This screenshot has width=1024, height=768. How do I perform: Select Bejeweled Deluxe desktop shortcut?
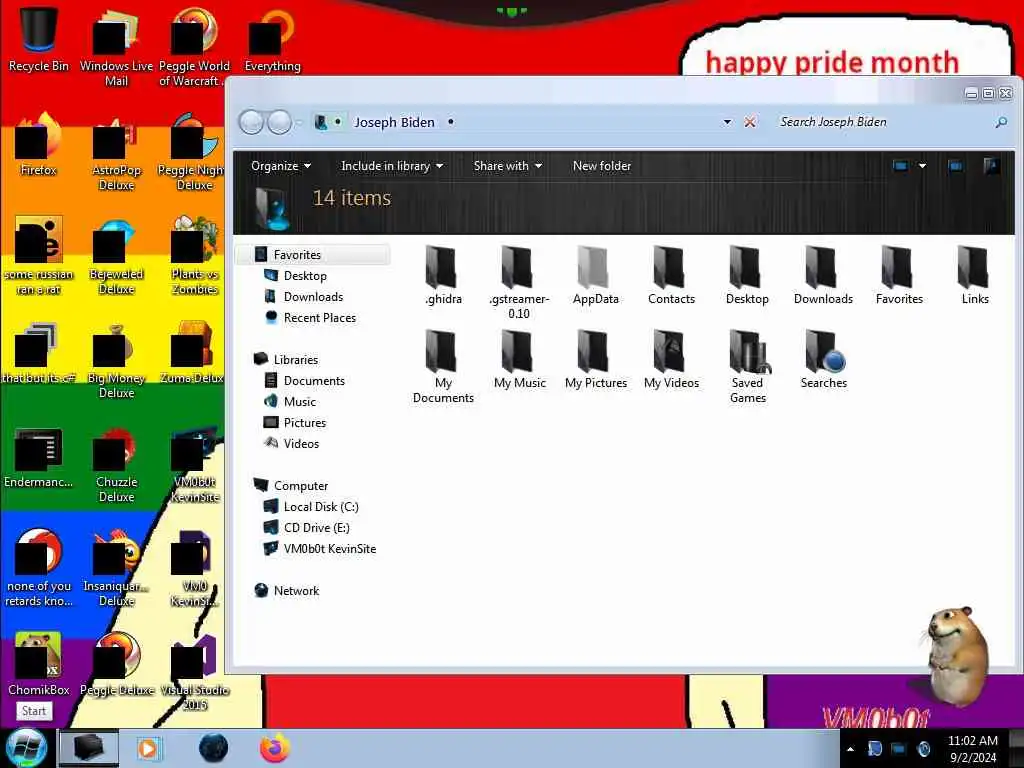[116, 257]
